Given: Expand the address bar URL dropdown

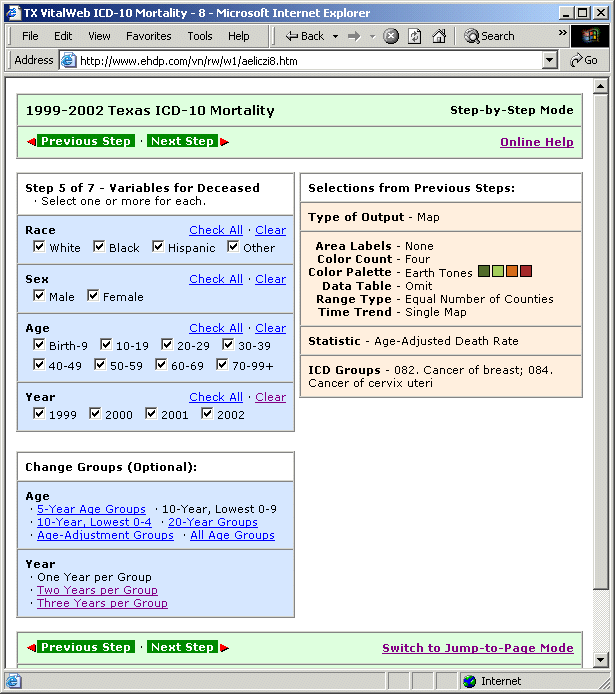Looking at the screenshot, I should (x=549, y=60).
